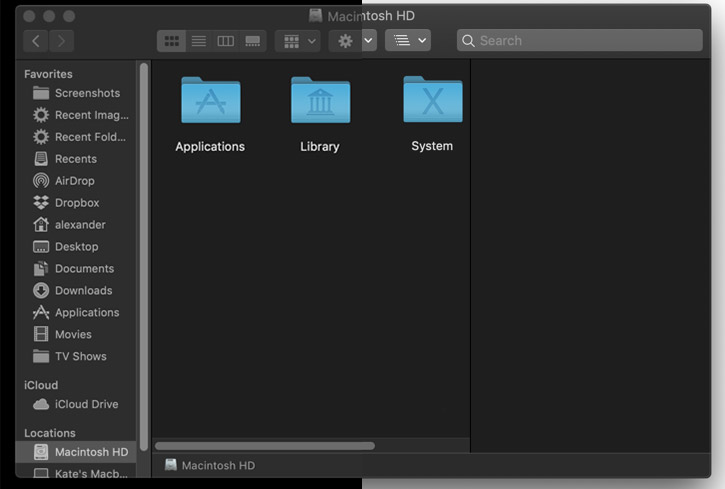Screen dimensions: 725x489
Task: Open the group-by grid dropdown
Action: (x=298, y=41)
